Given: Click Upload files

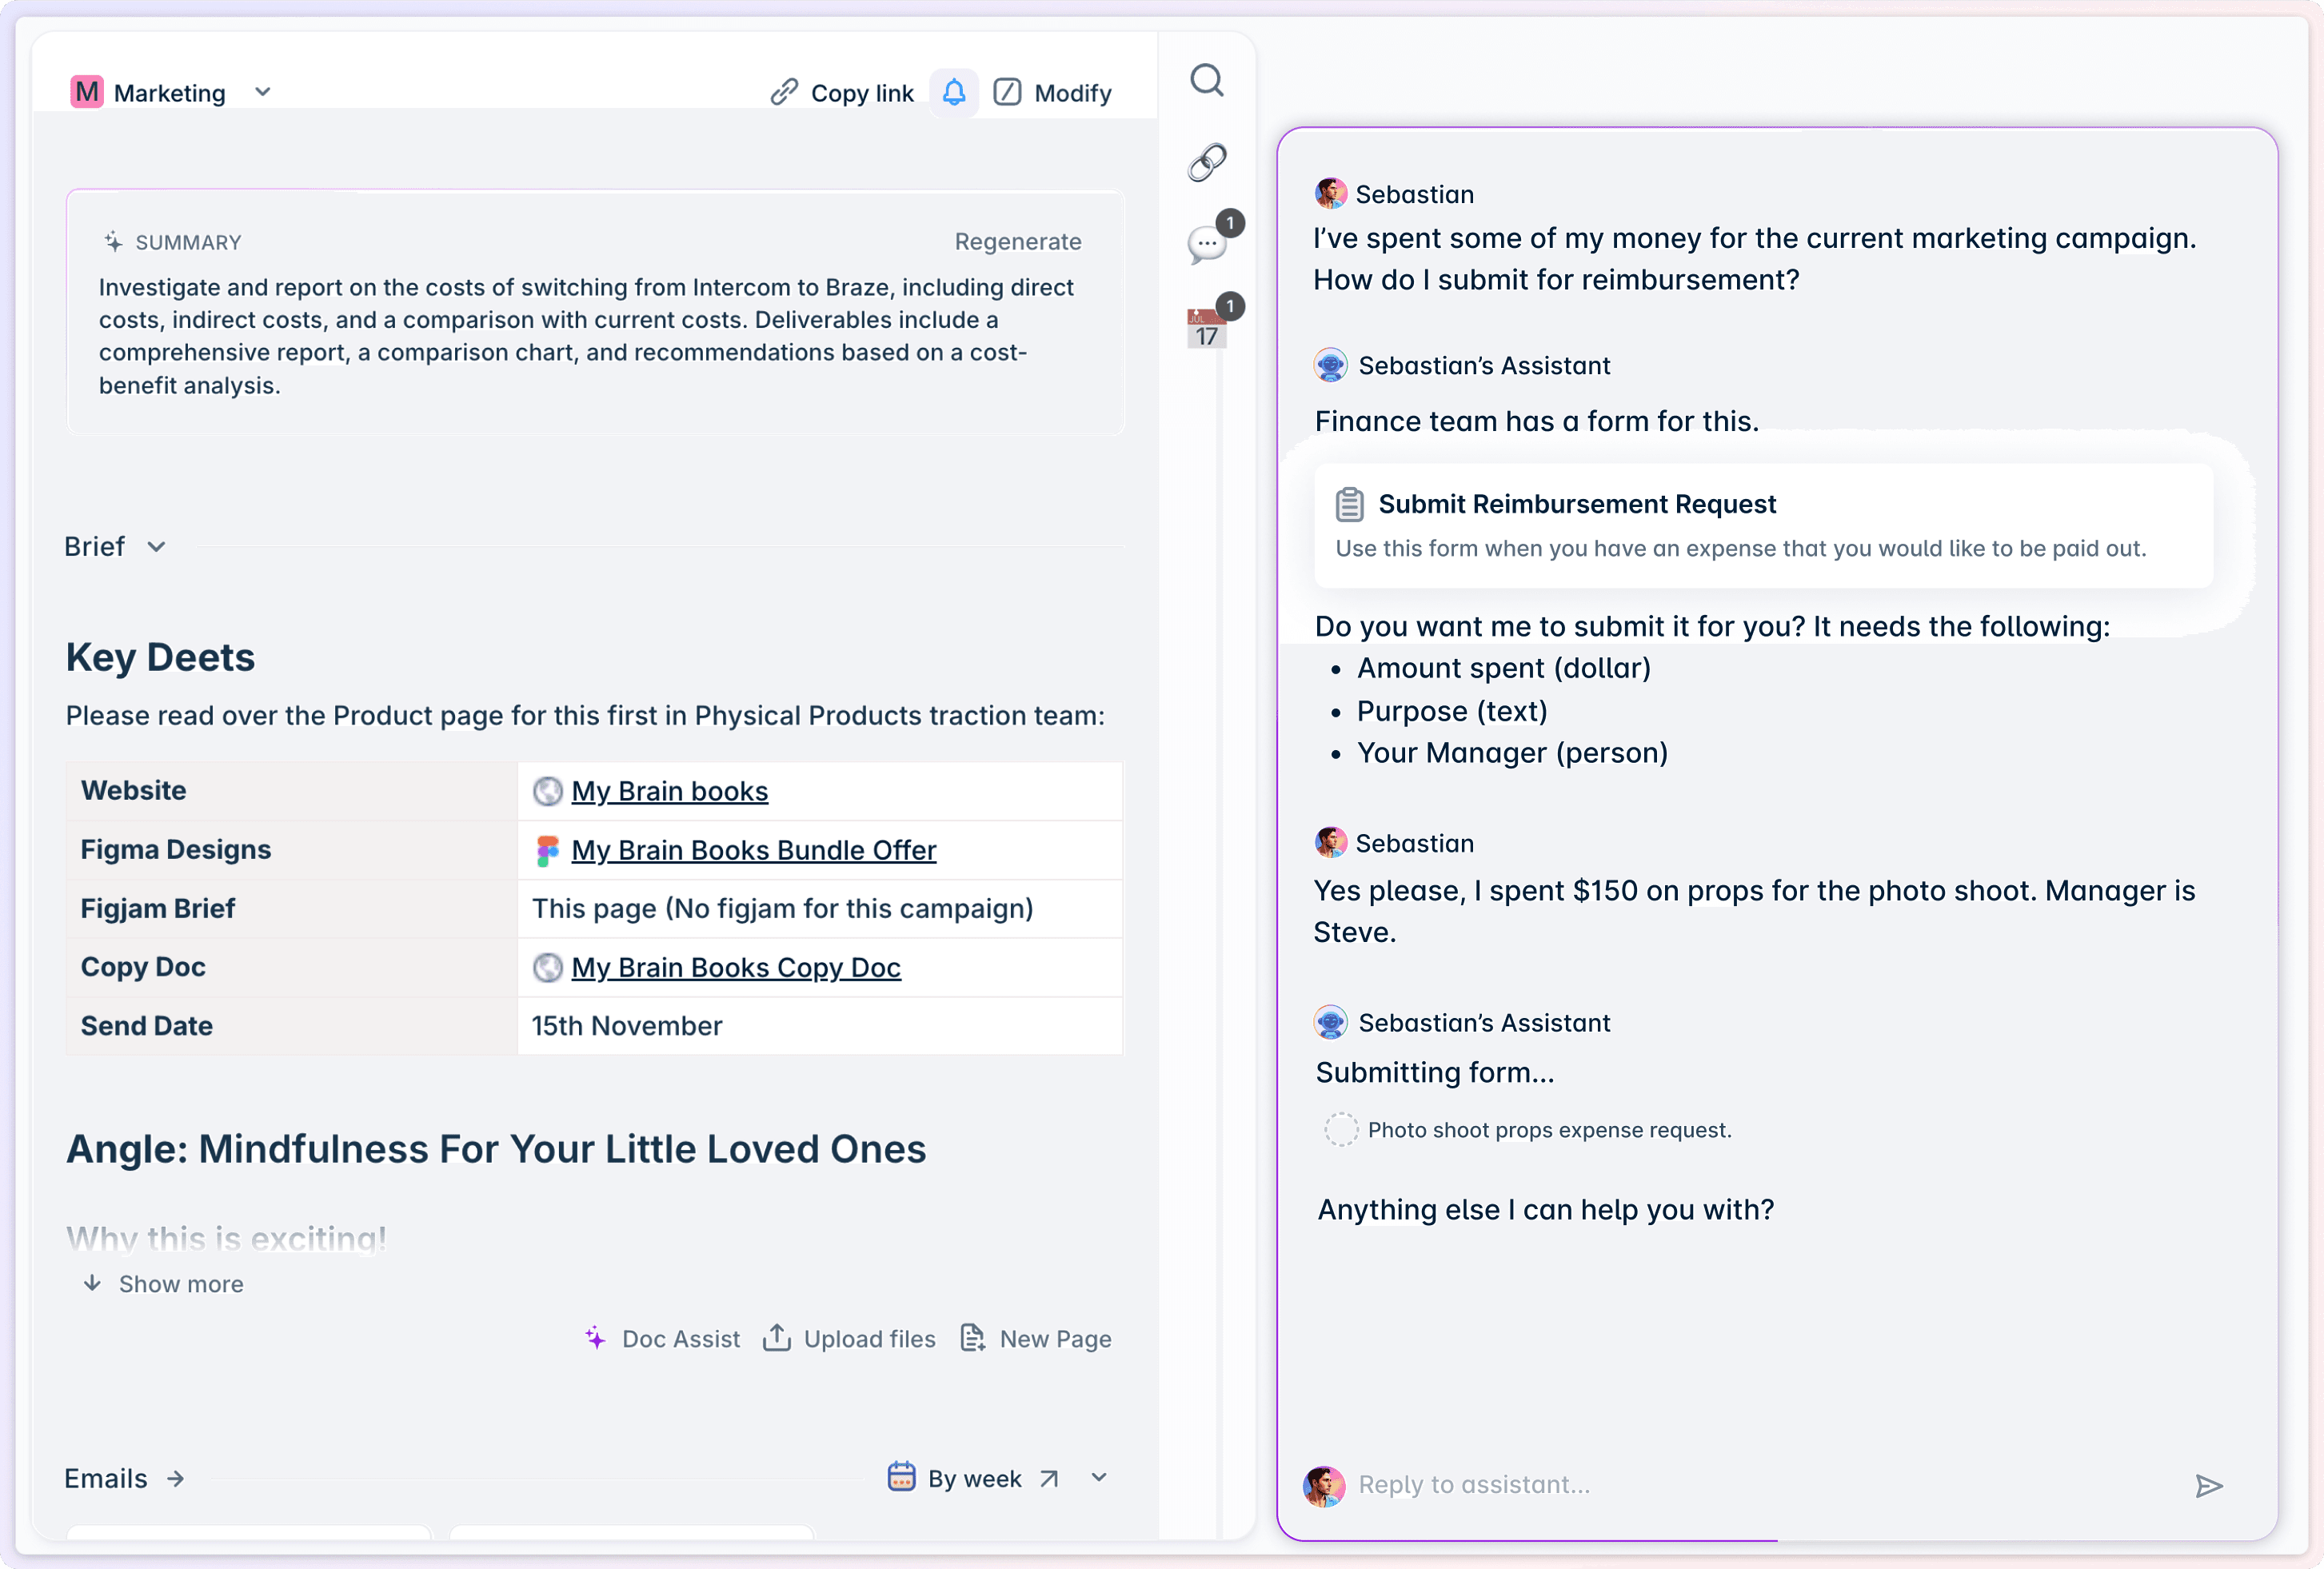Looking at the screenshot, I should 849,1339.
